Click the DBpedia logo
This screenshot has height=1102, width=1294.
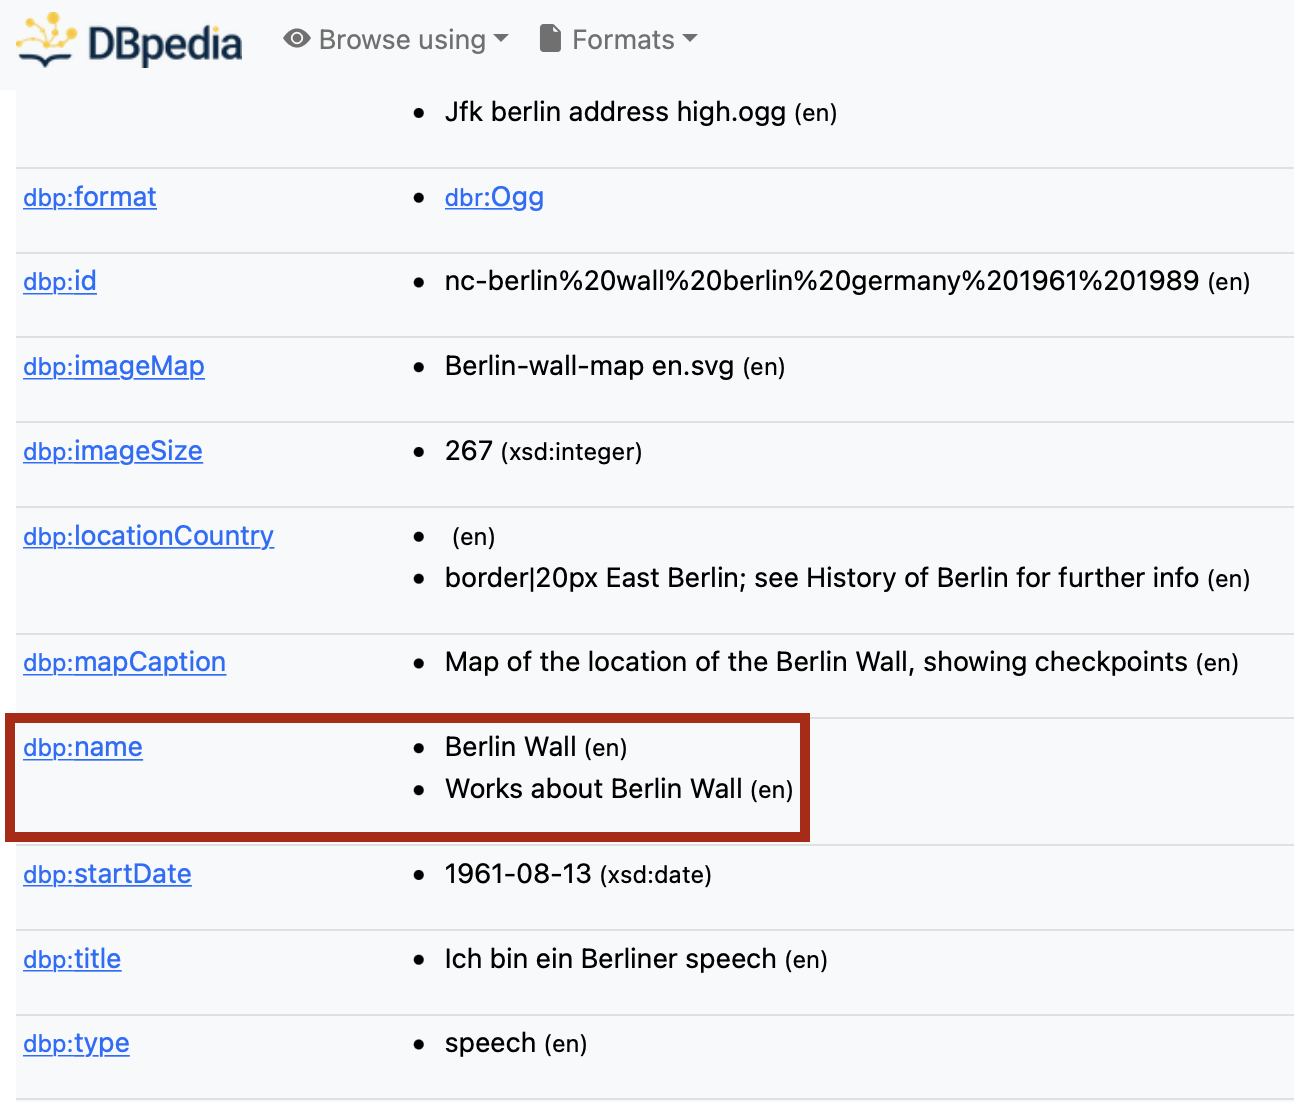(x=130, y=41)
